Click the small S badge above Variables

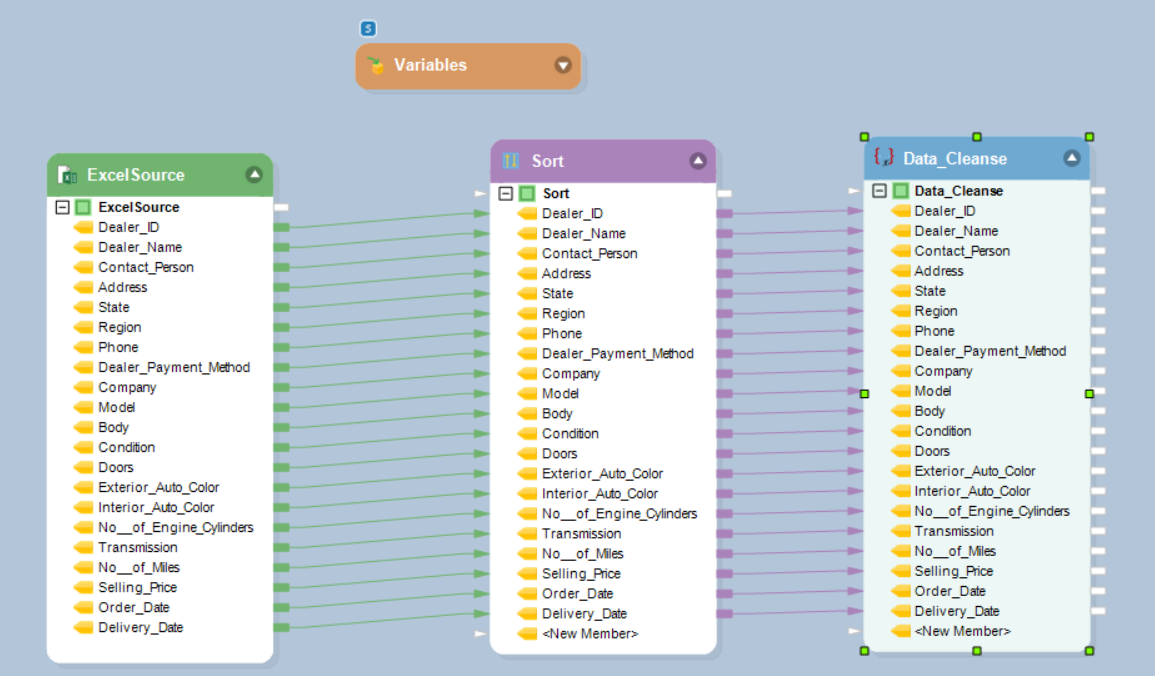click(368, 29)
